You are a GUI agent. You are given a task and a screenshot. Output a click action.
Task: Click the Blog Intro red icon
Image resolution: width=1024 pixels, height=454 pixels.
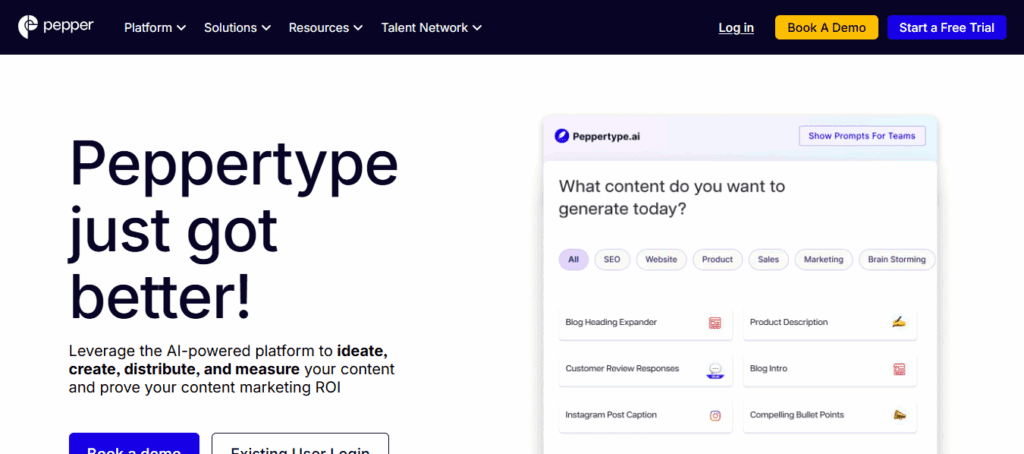coord(899,369)
